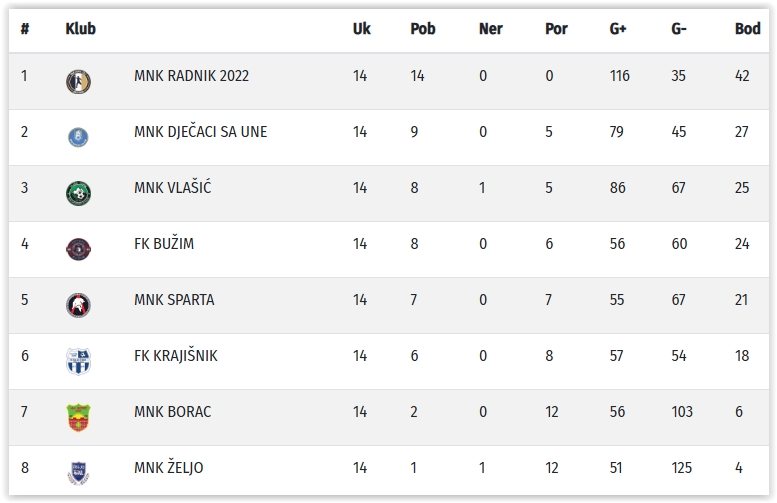Select the FK KRAJIŠNIK team name

point(175,356)
